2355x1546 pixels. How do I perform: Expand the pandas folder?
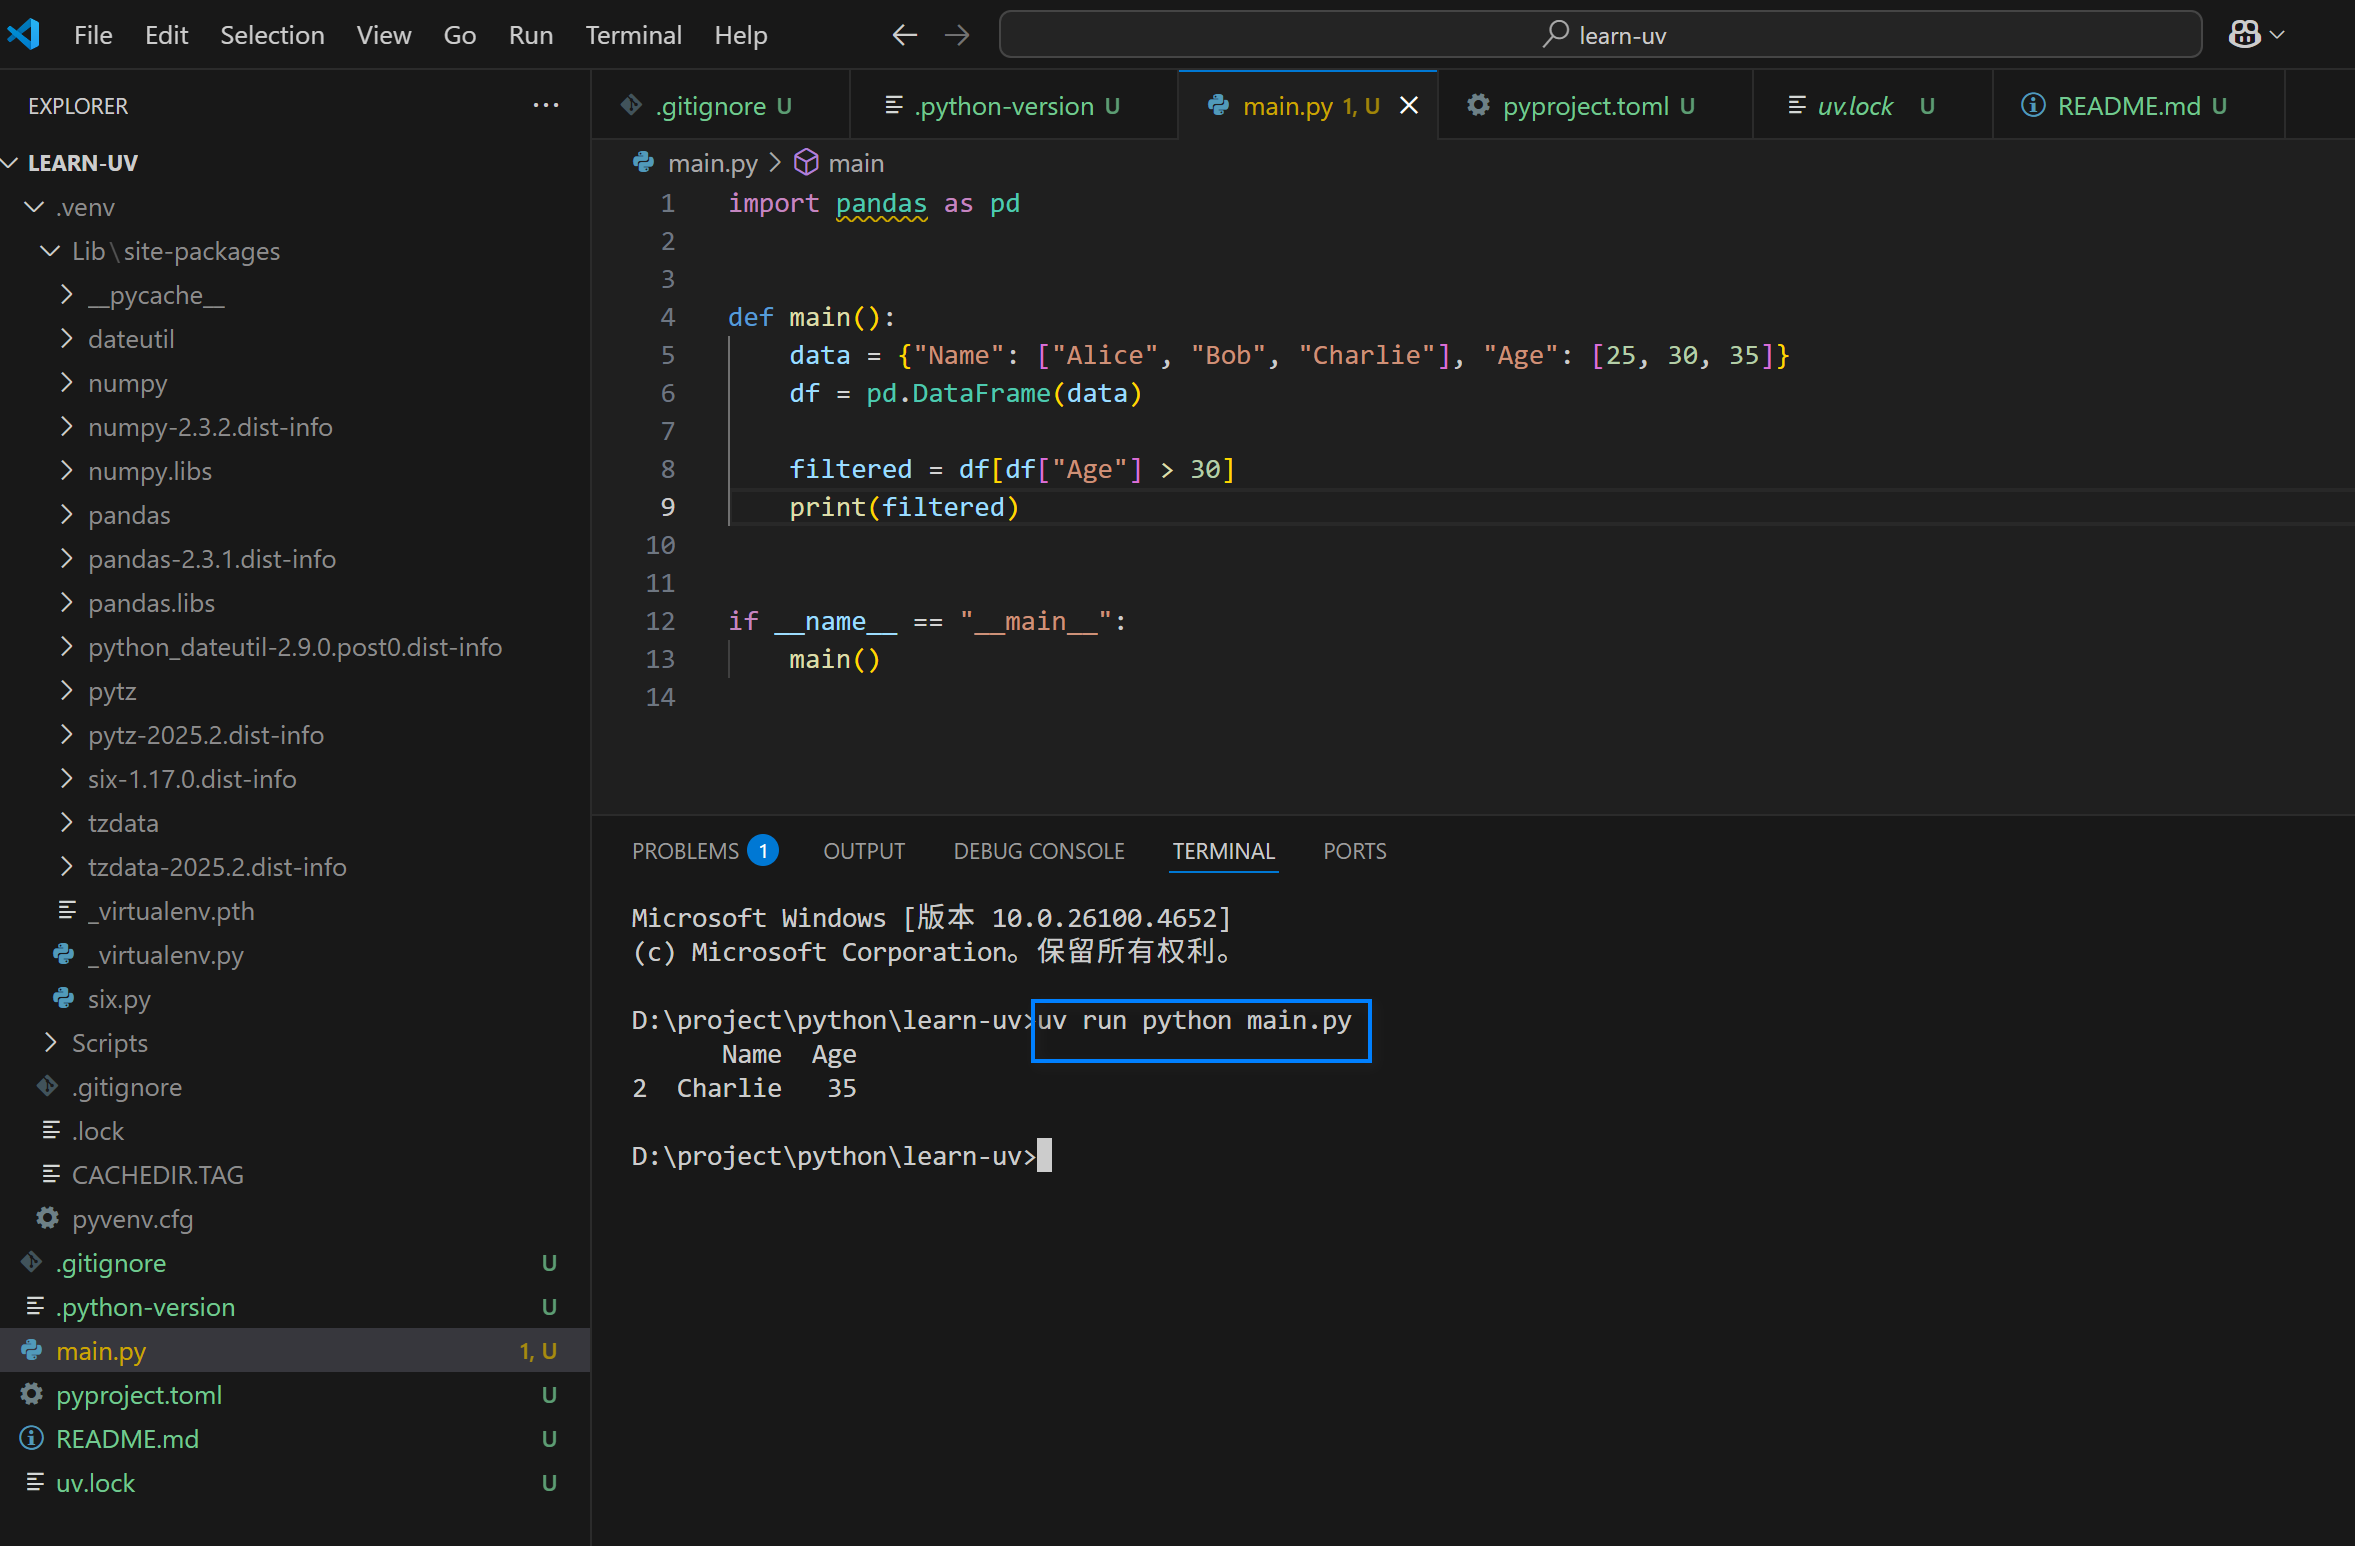295,515
